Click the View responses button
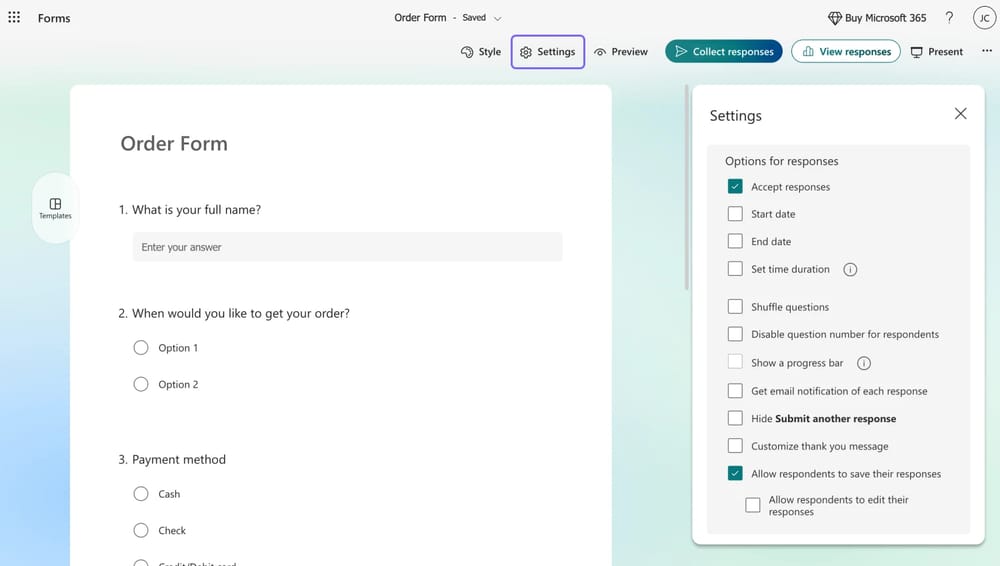 point(845,52)
